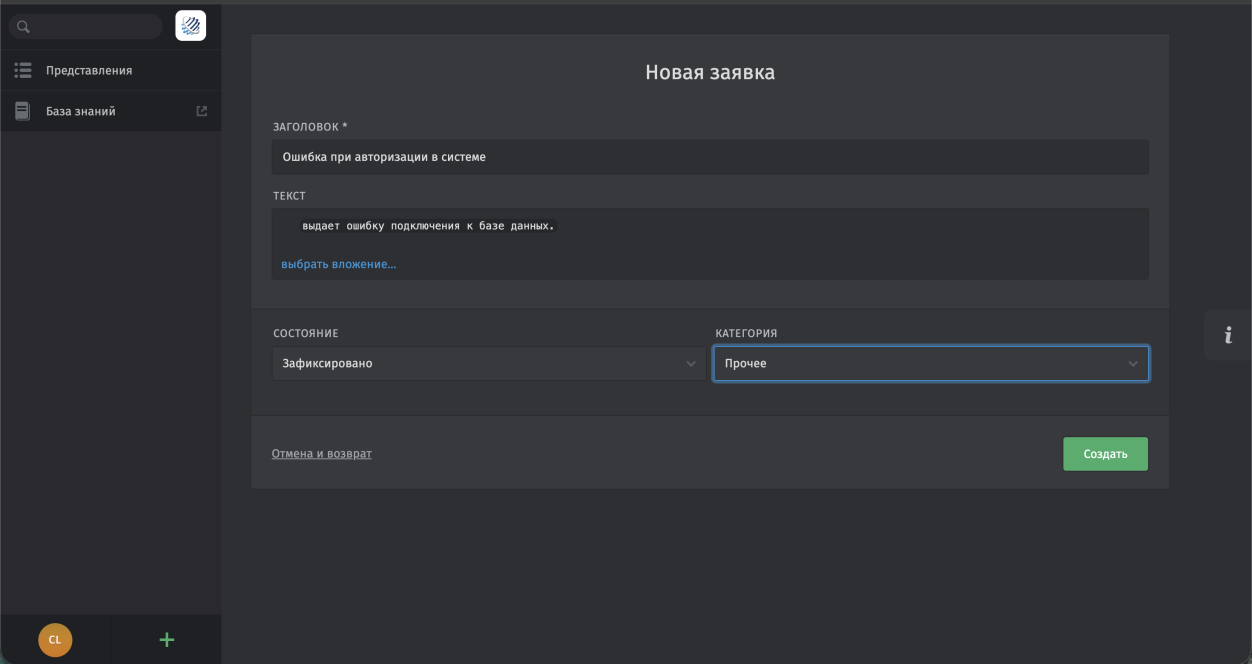1252x664 pixels.
Task: Open the Представления menu item
Action: point(111,71)
